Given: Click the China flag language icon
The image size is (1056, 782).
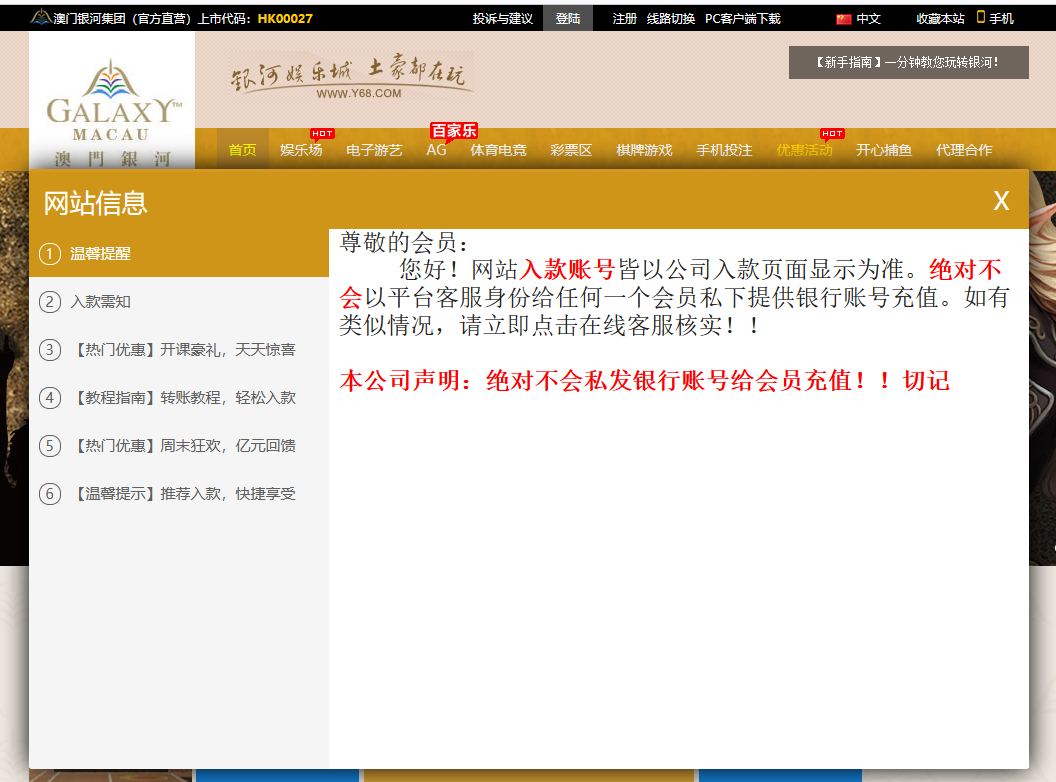Looking at the screenshot, I should [x=843, y=19].
